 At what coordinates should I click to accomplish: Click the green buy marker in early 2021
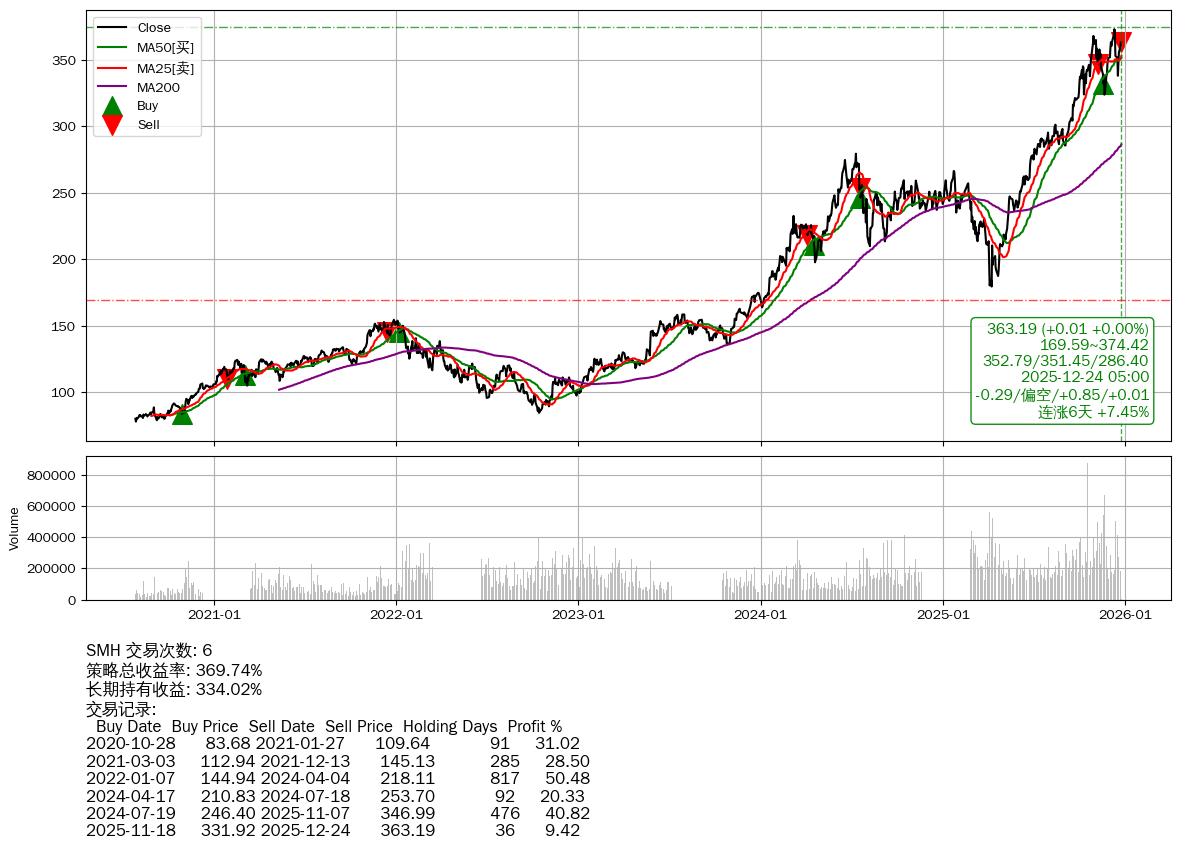(245, 376)
